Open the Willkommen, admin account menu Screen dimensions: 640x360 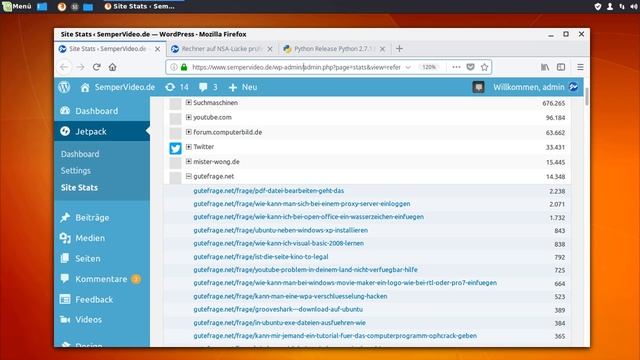[535, 87]
